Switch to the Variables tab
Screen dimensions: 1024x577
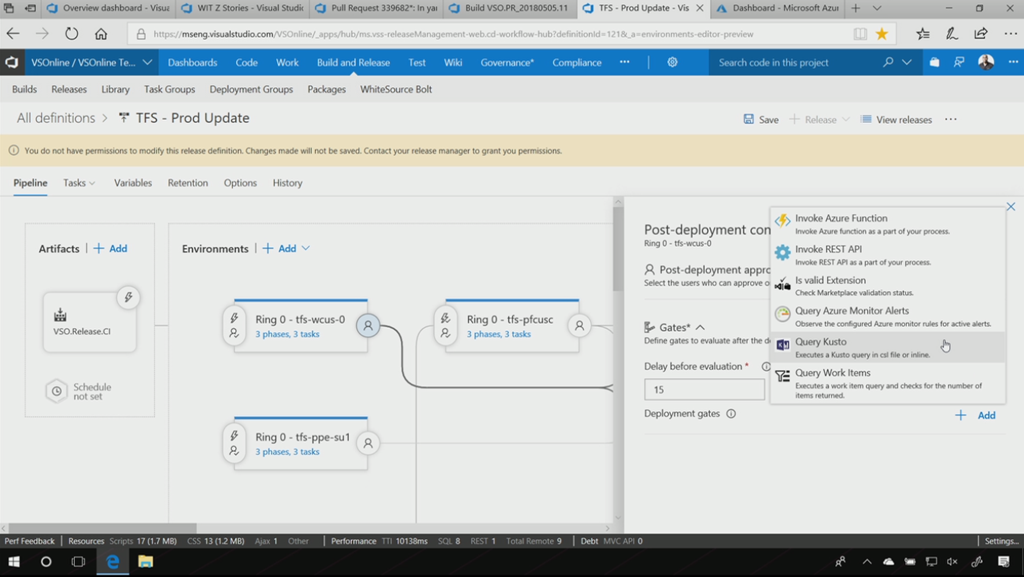133,183
